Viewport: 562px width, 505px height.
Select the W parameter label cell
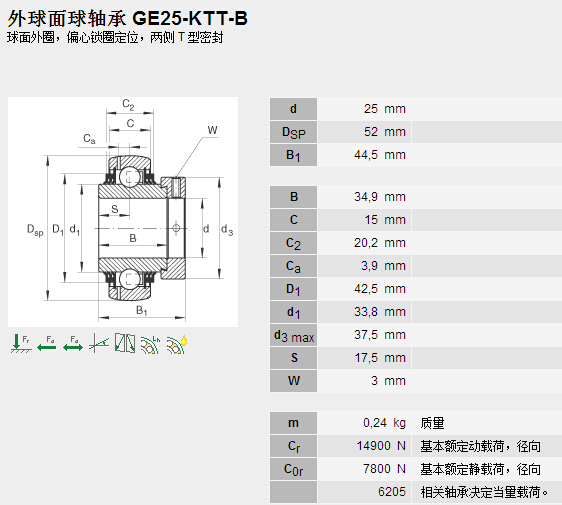[x=294, y=381]
